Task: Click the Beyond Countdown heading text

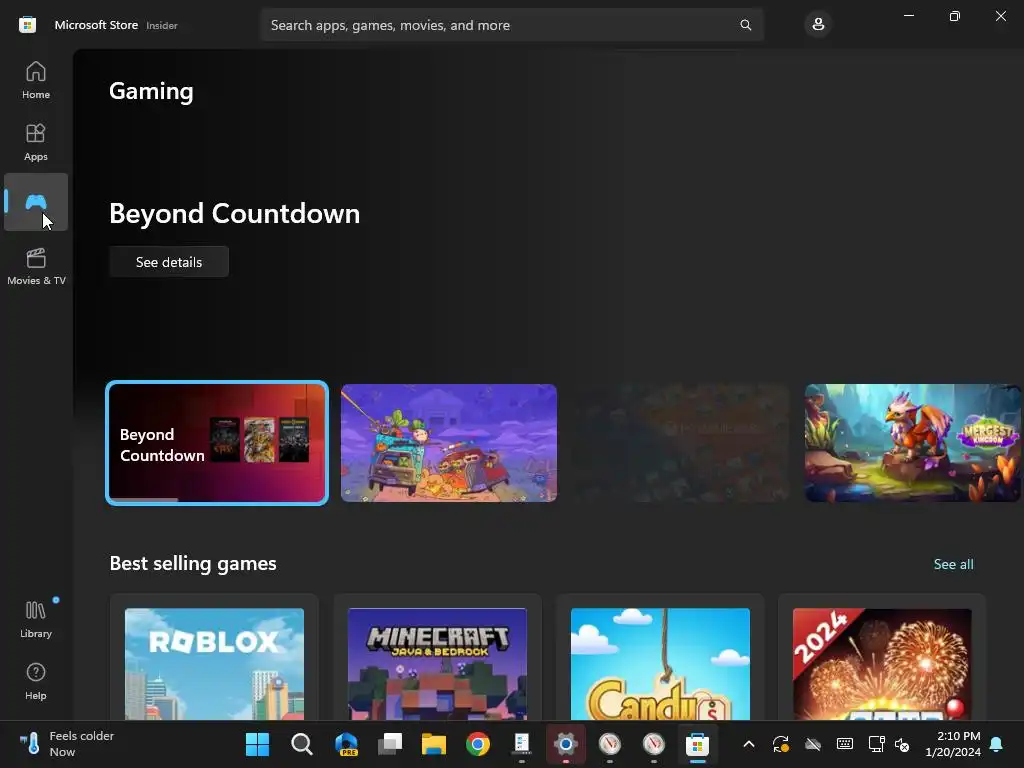Action: [234, 214]
